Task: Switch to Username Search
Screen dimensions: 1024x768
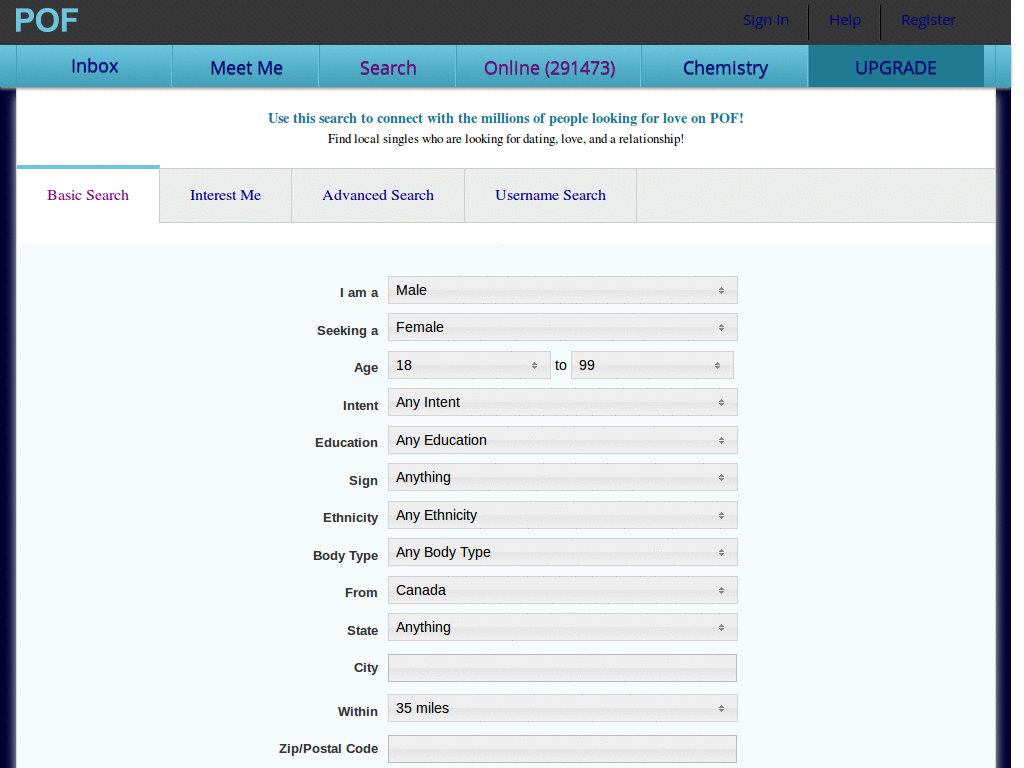Action: (550, 195)
